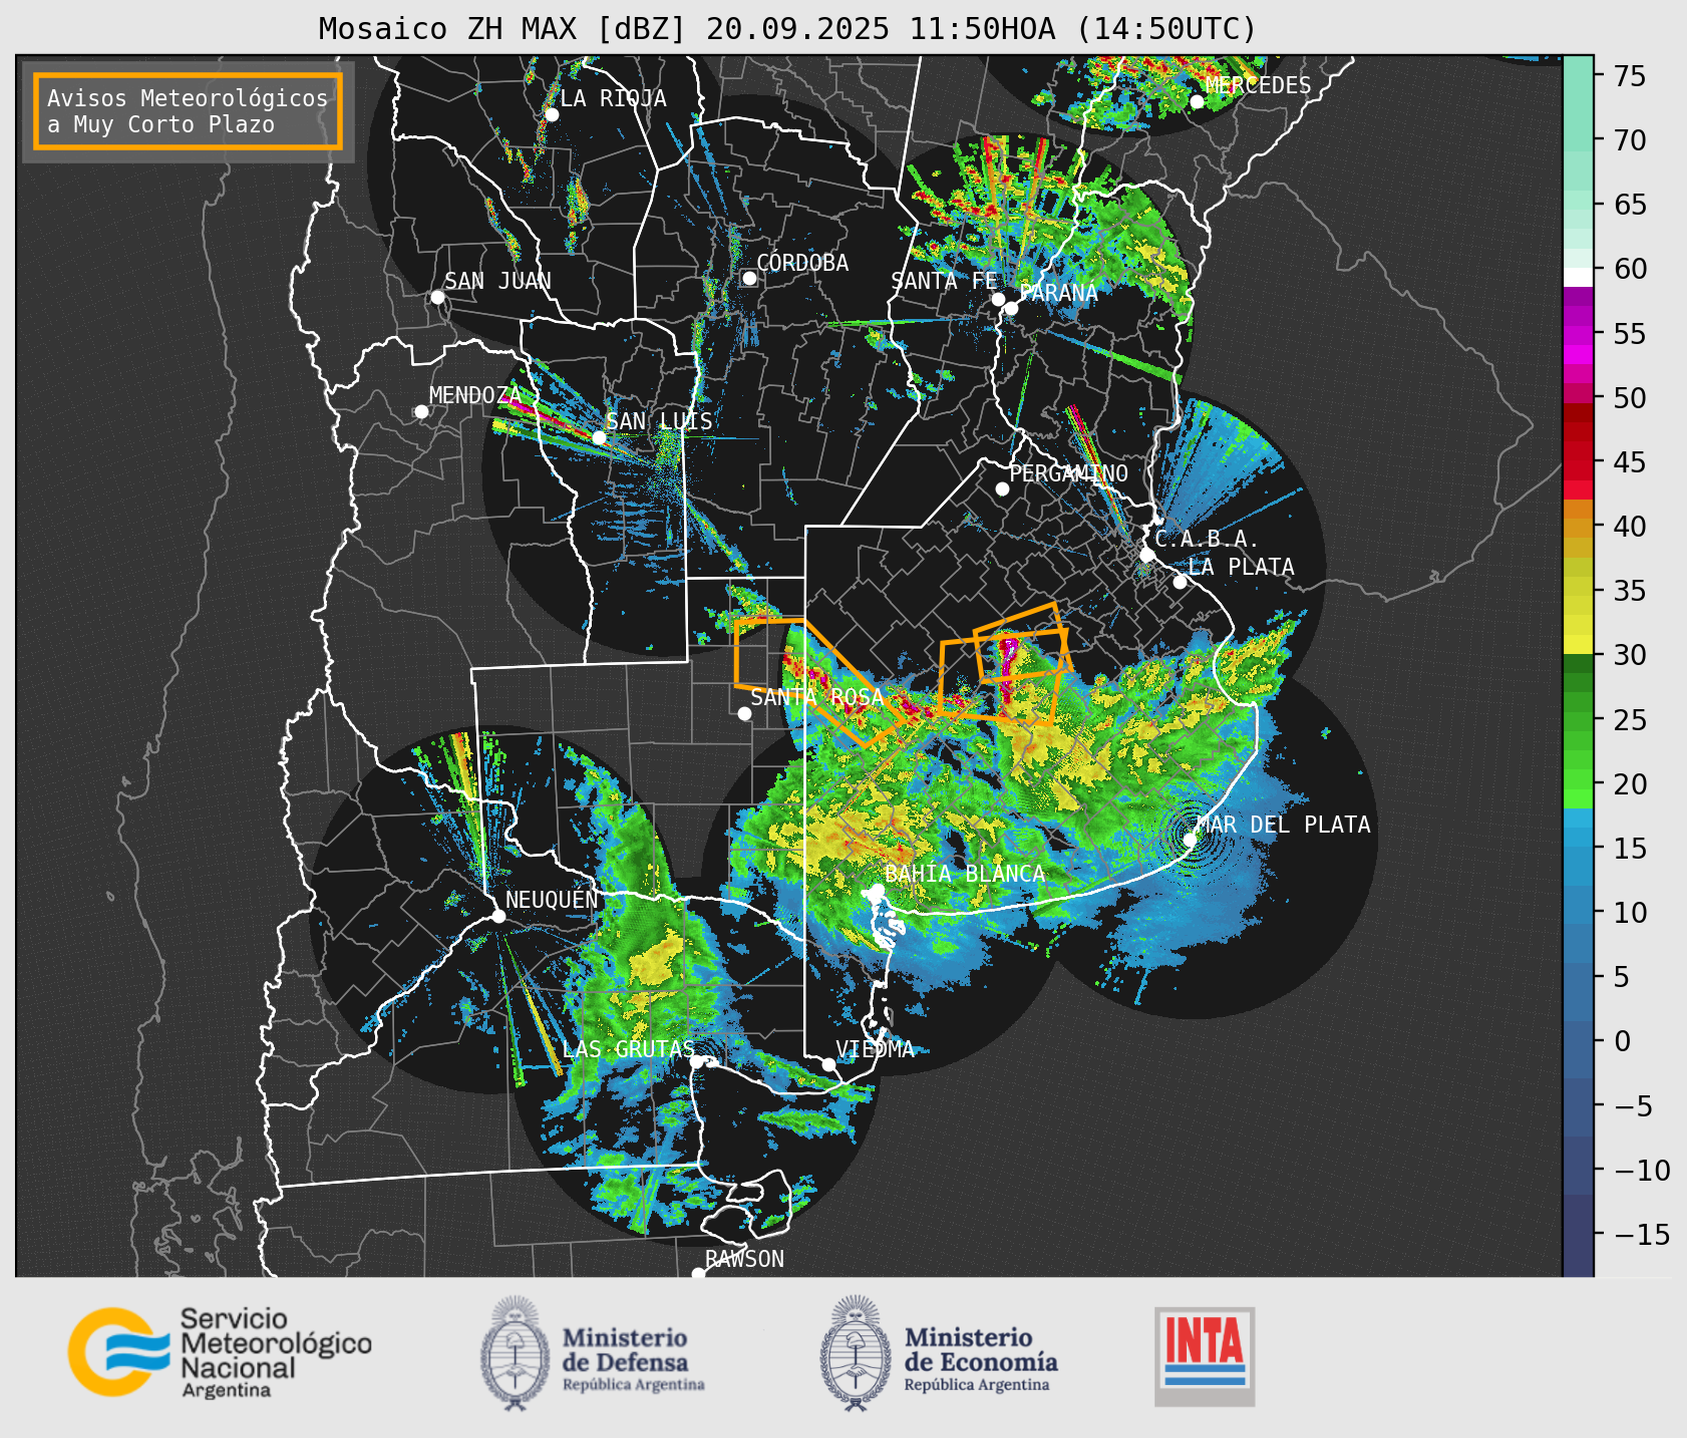Image resolution: width=1687 pixels, height=1438 pixels.
Task: Click the Ministerio de Economía emblem
Action: (855, 1354)
